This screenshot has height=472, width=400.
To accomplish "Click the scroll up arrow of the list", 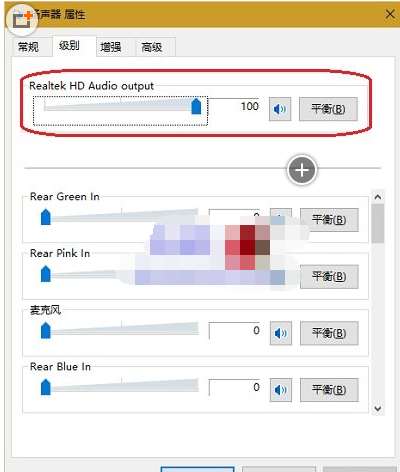I will [x=378, y=197].
